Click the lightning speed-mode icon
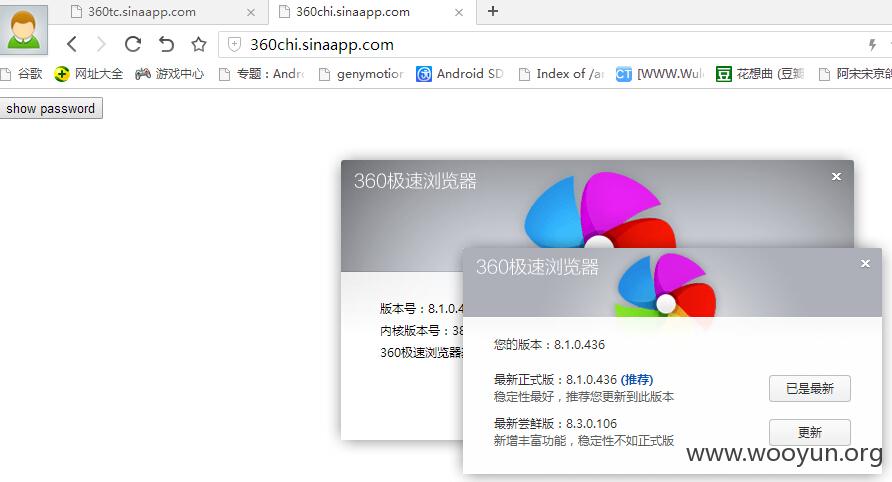This screenshot has width=892, height=482. [x=872, y=45]
